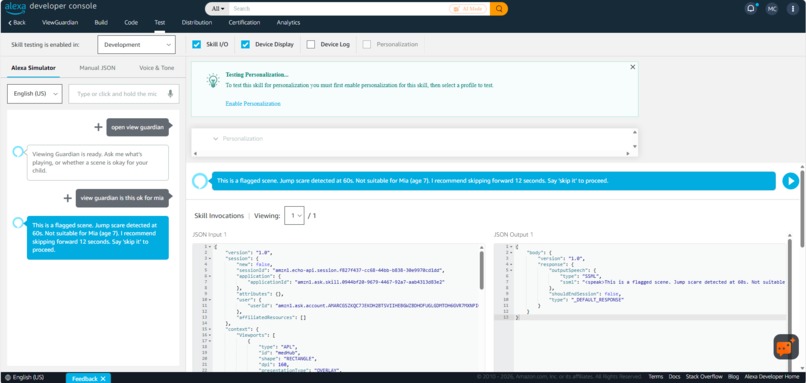This screenshot has height=383, width=806.
Task: Open the English (US) locale dropdown
Action: coord(34,94)
